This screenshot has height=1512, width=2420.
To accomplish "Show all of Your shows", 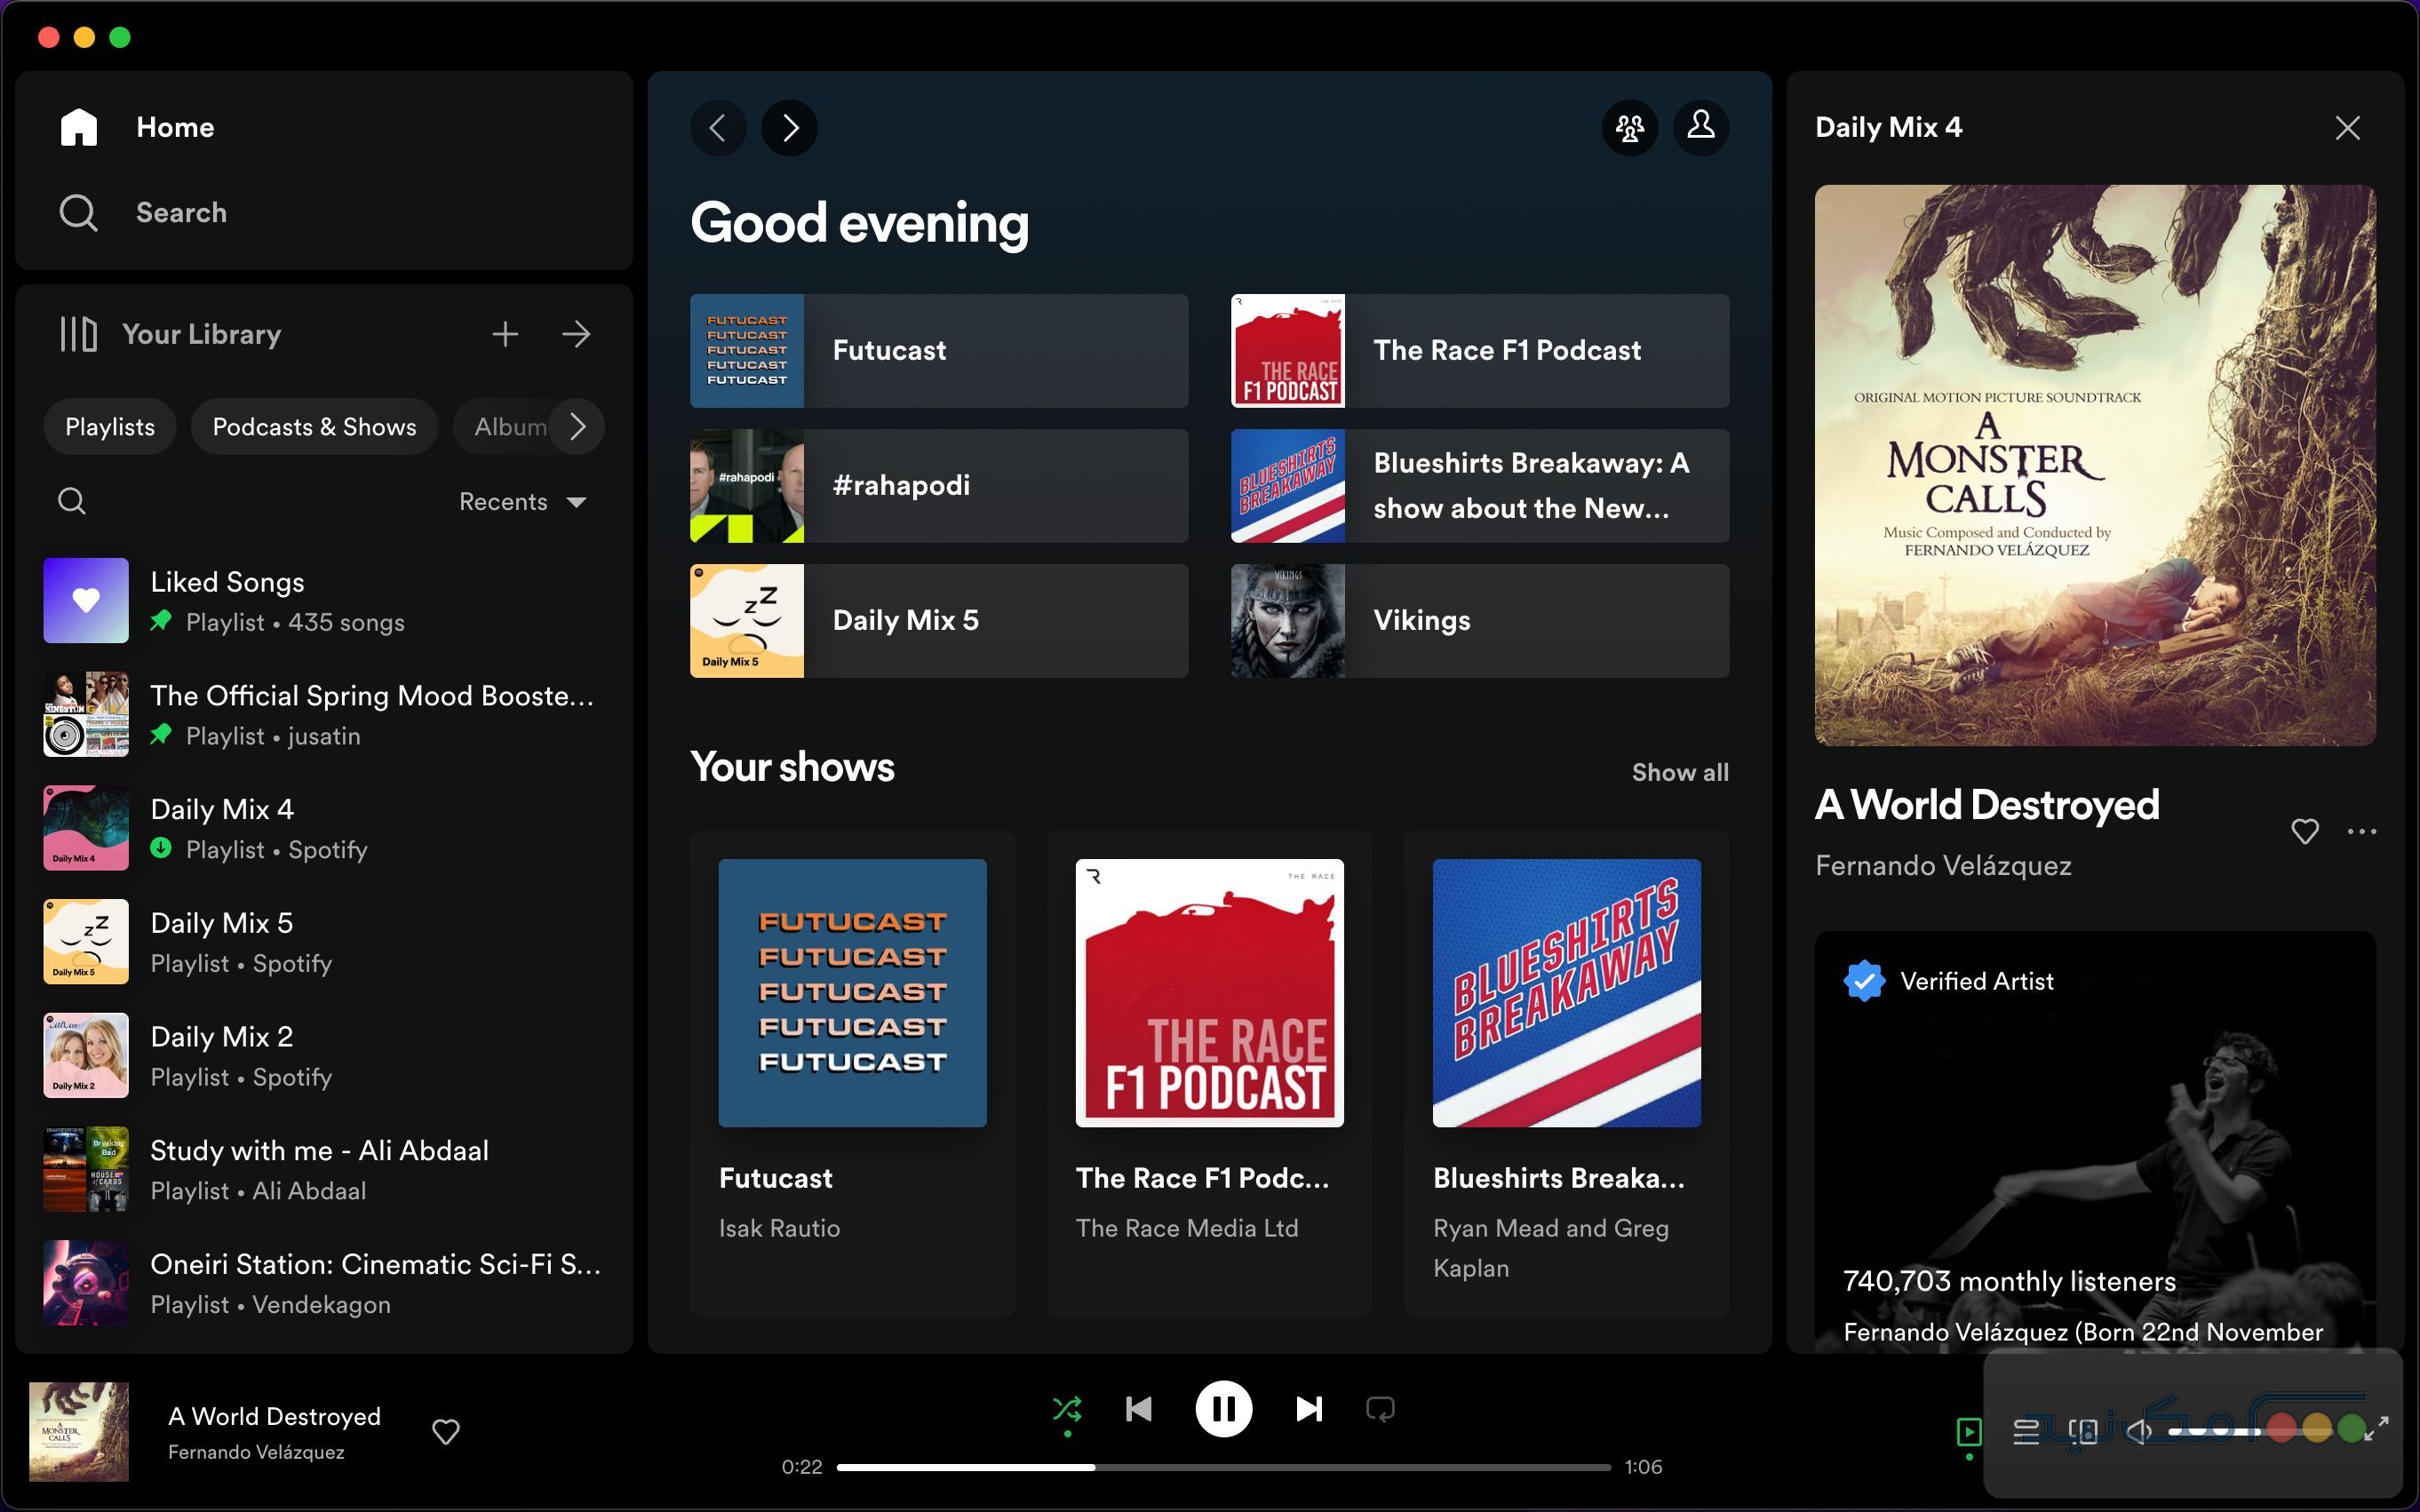I will pyautogui.click(x=1679, y=772).
